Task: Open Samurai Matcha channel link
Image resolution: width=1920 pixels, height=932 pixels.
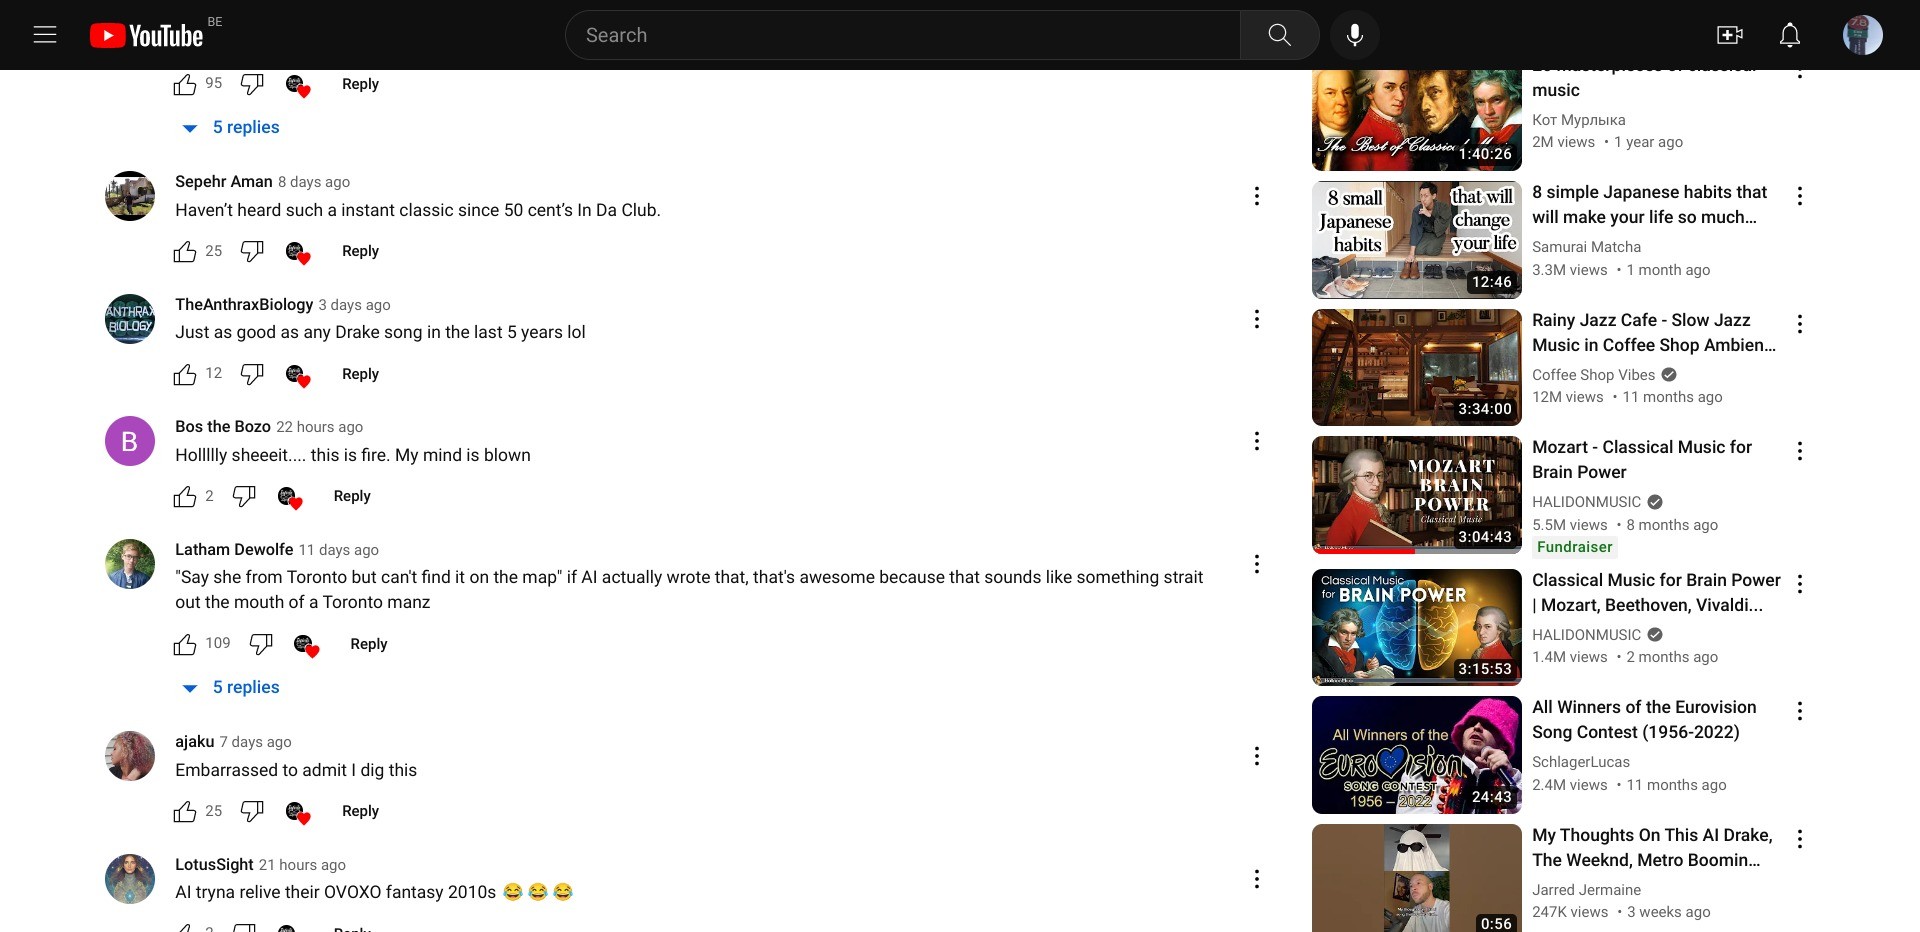Action: pyautogui.click(x=1586, y=247)
